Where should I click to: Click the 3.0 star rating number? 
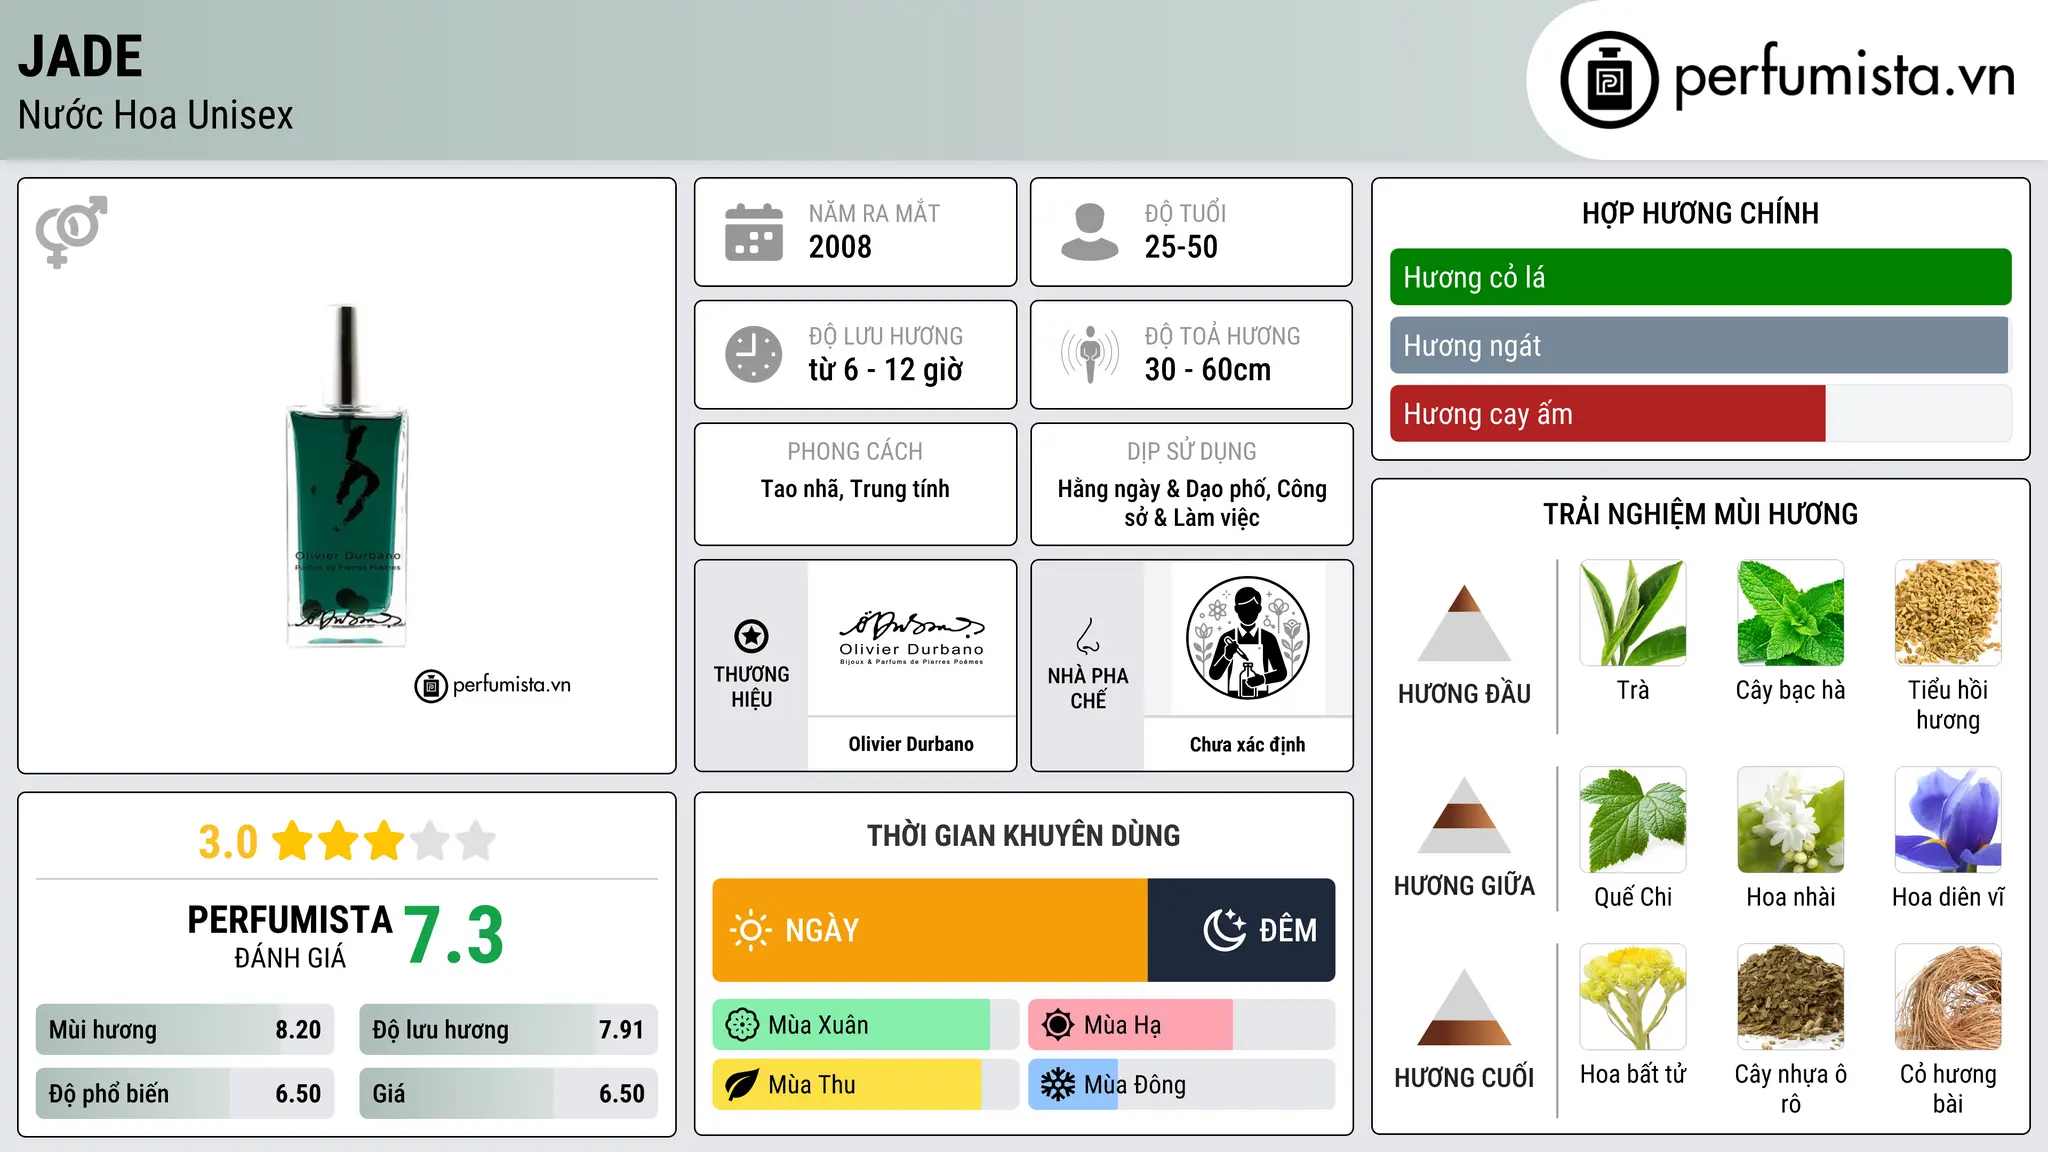click(x=228, y=842)
